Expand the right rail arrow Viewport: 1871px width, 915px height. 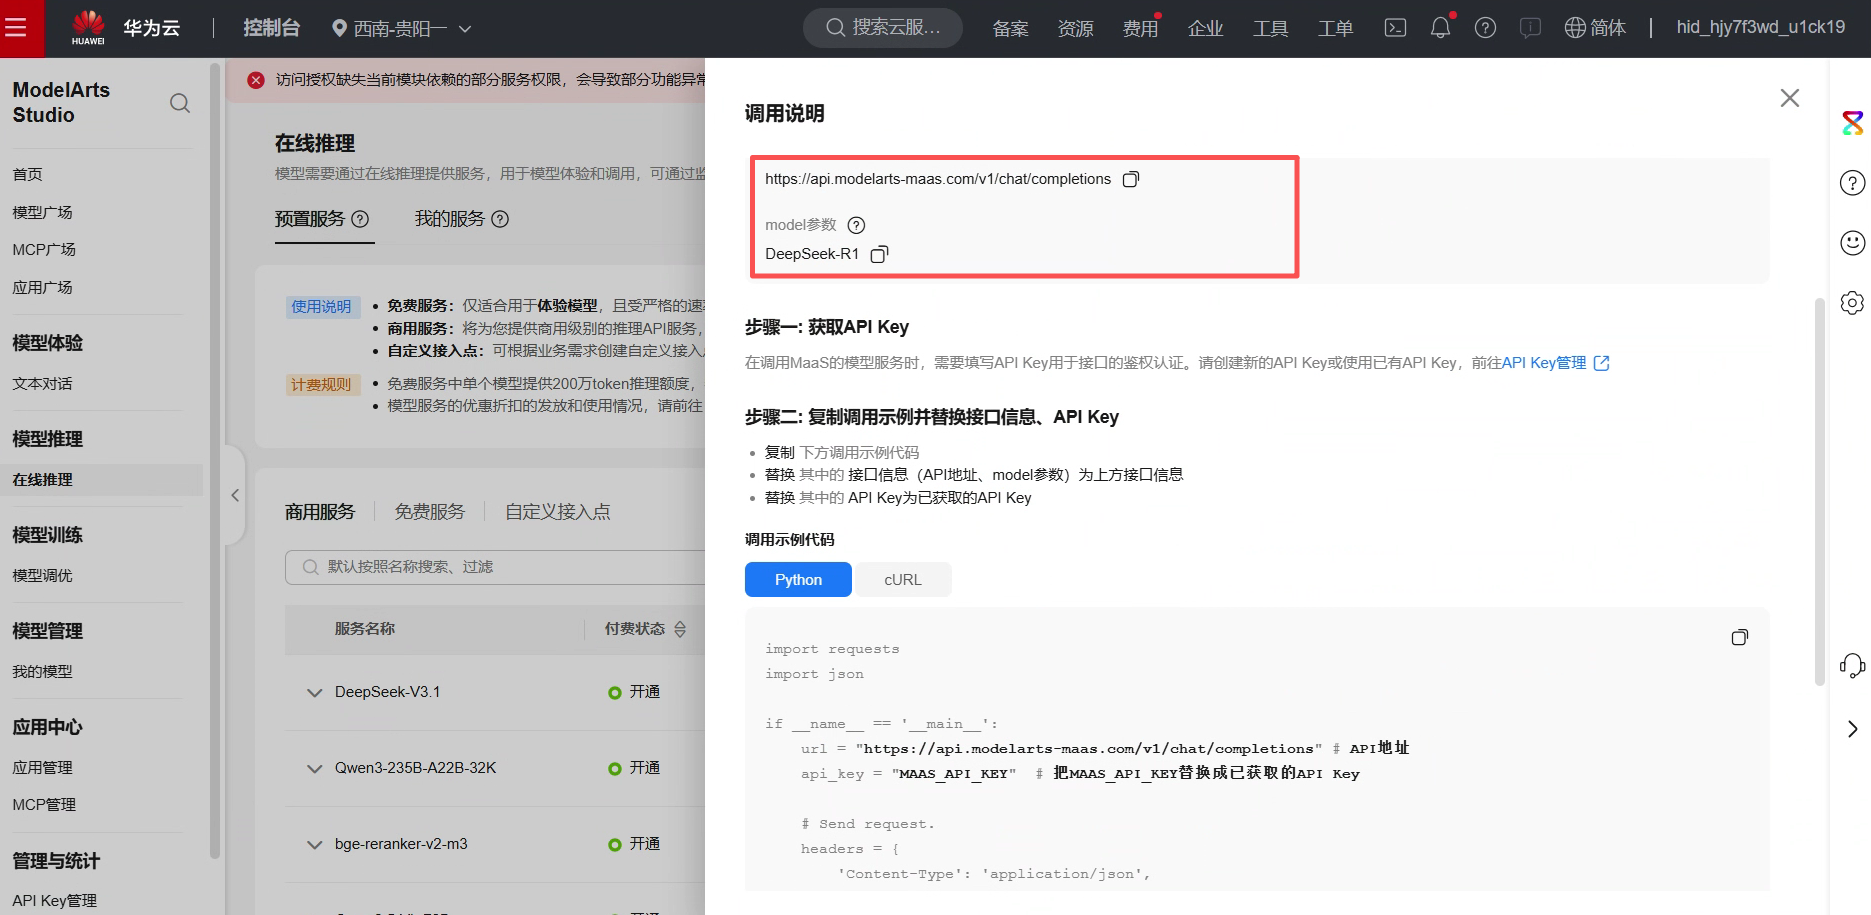[1853, 729]
